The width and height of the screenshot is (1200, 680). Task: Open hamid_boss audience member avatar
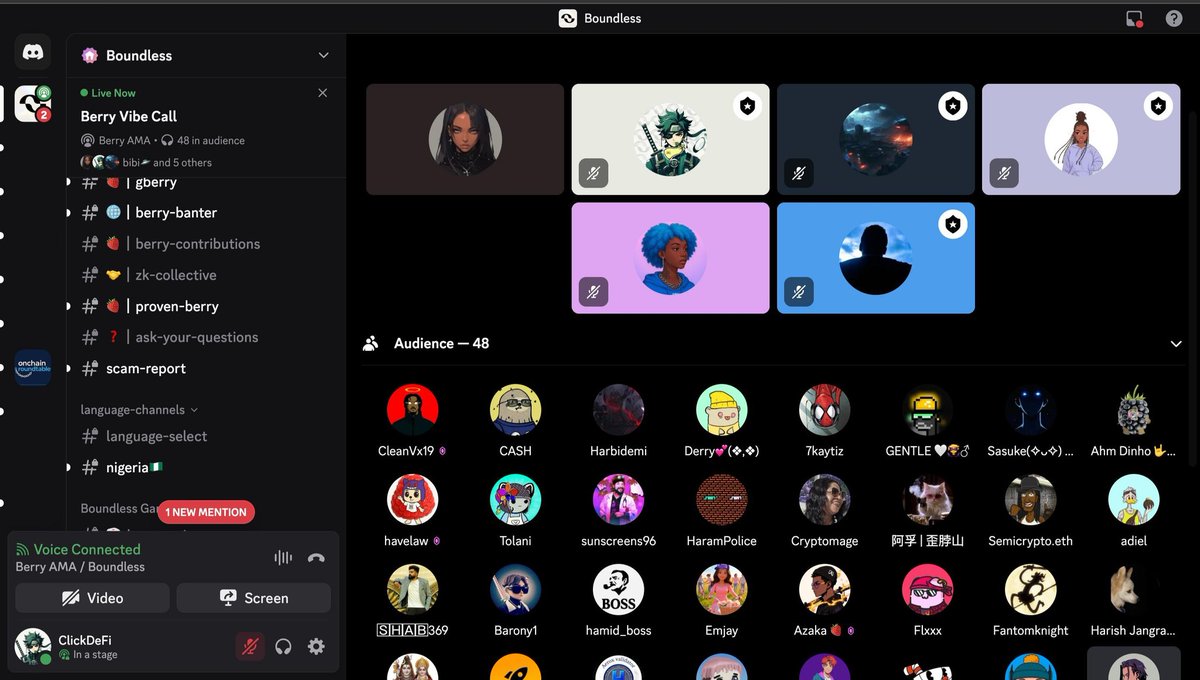[x=618, y=589]
